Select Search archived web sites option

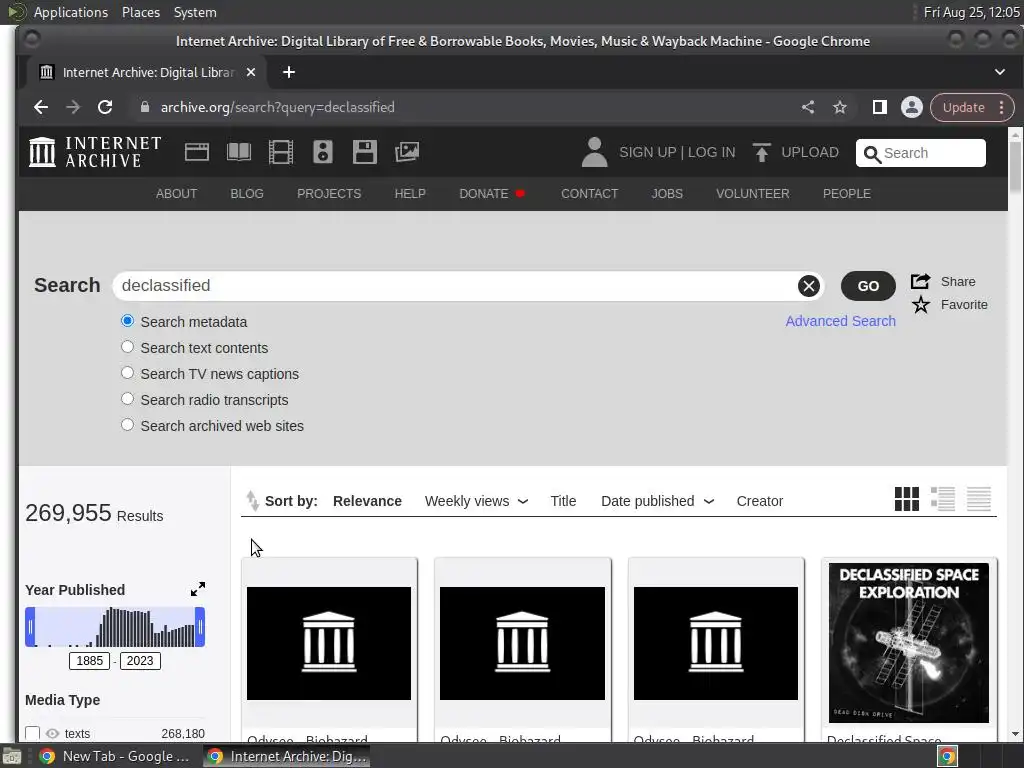[x=127, y=425]
